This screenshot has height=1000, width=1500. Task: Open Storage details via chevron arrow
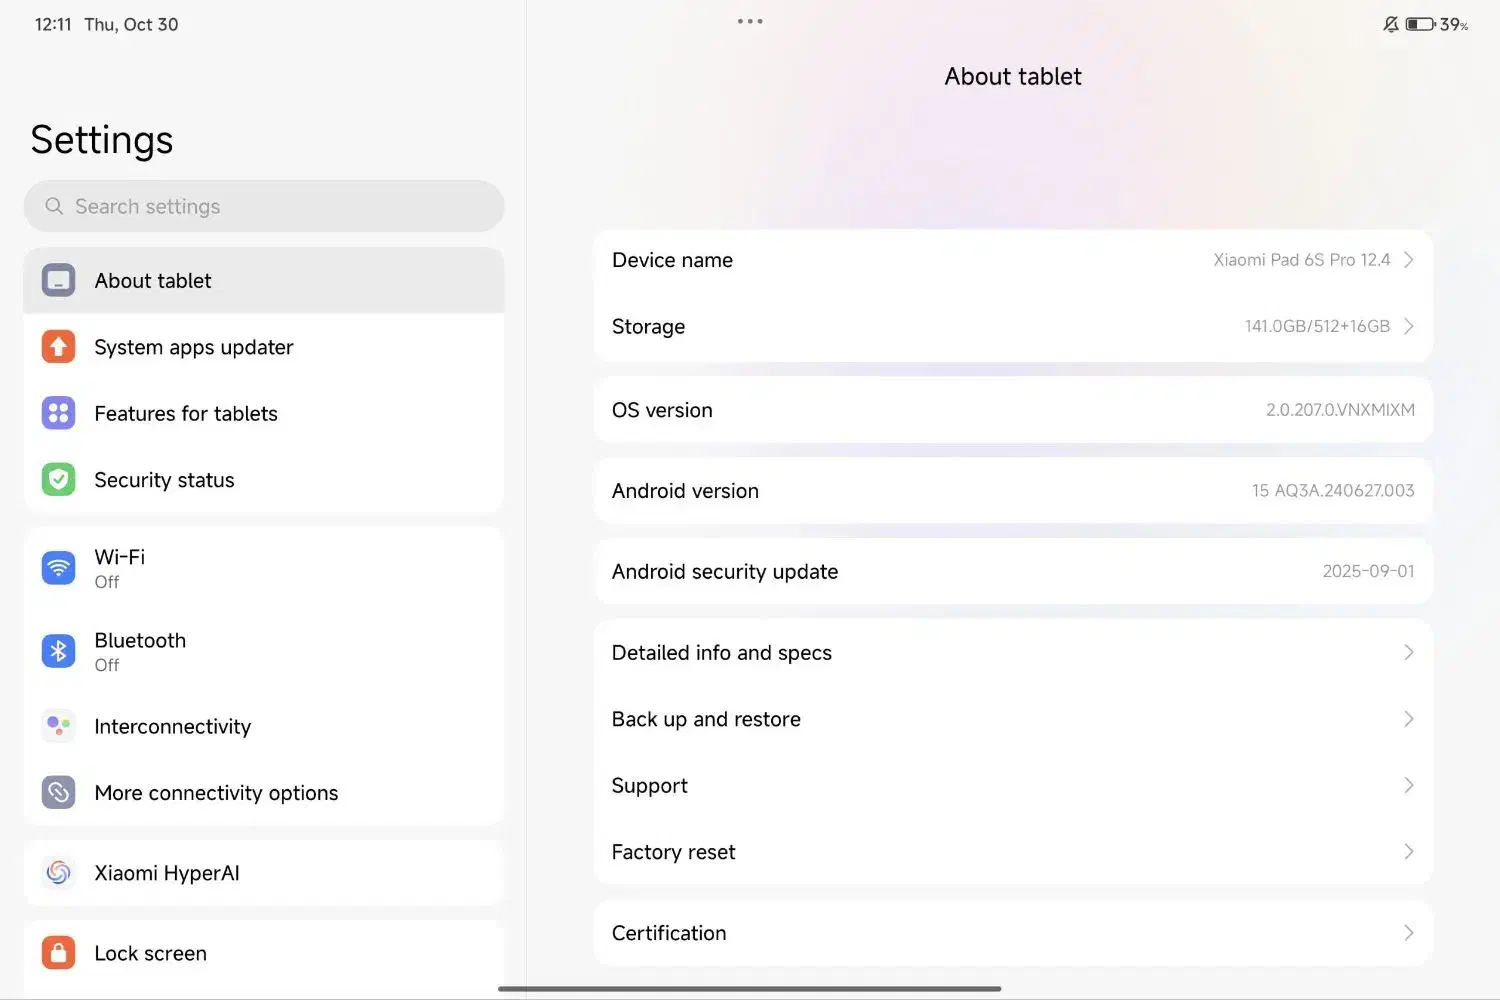(x=1408, y=327)
